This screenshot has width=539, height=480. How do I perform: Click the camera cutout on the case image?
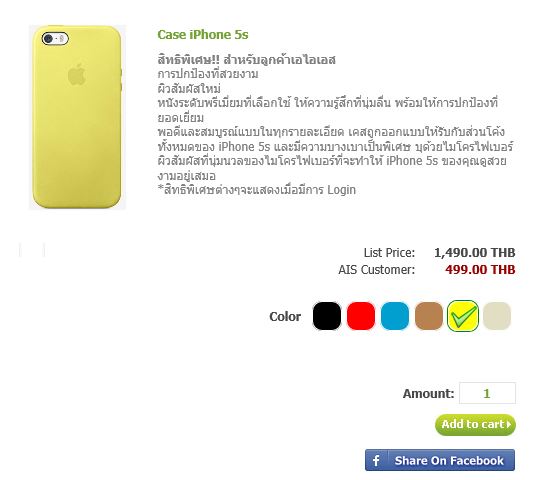(55, 39)
